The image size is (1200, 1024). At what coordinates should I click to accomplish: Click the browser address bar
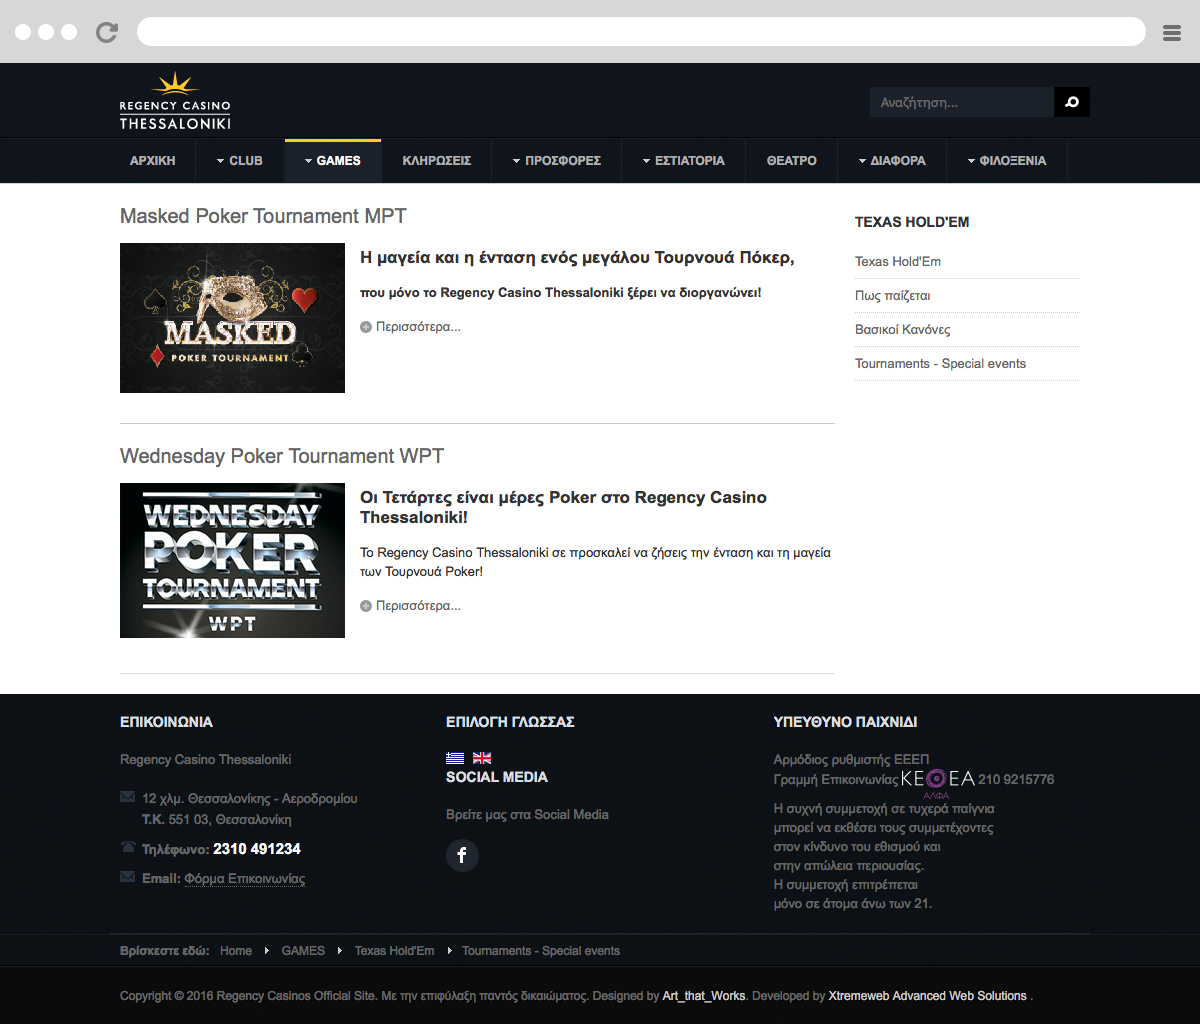(x=641, y=32)
